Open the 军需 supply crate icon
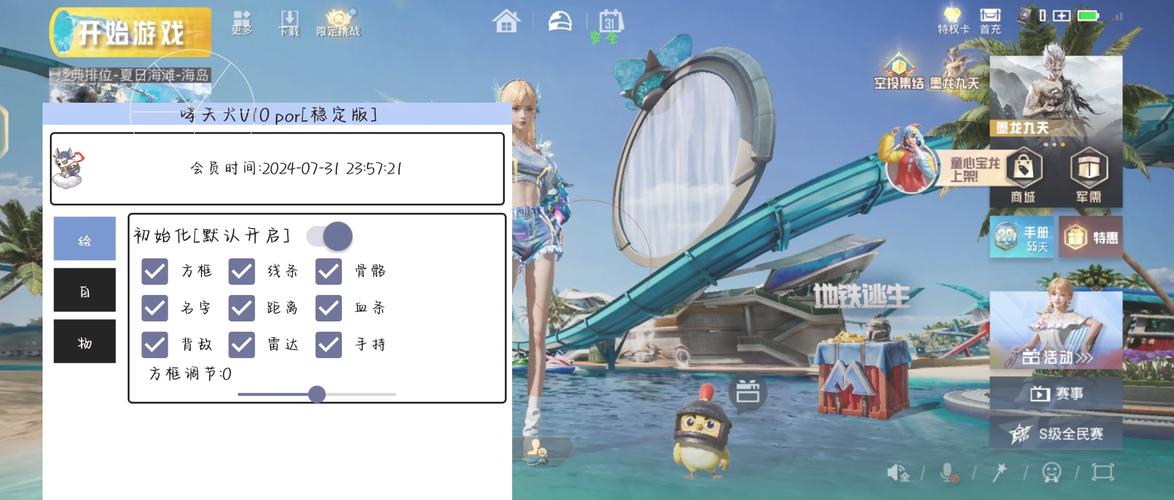The width and height of the screenshot is (1174, 500). pyautogui.click(x=1089, y=175)
